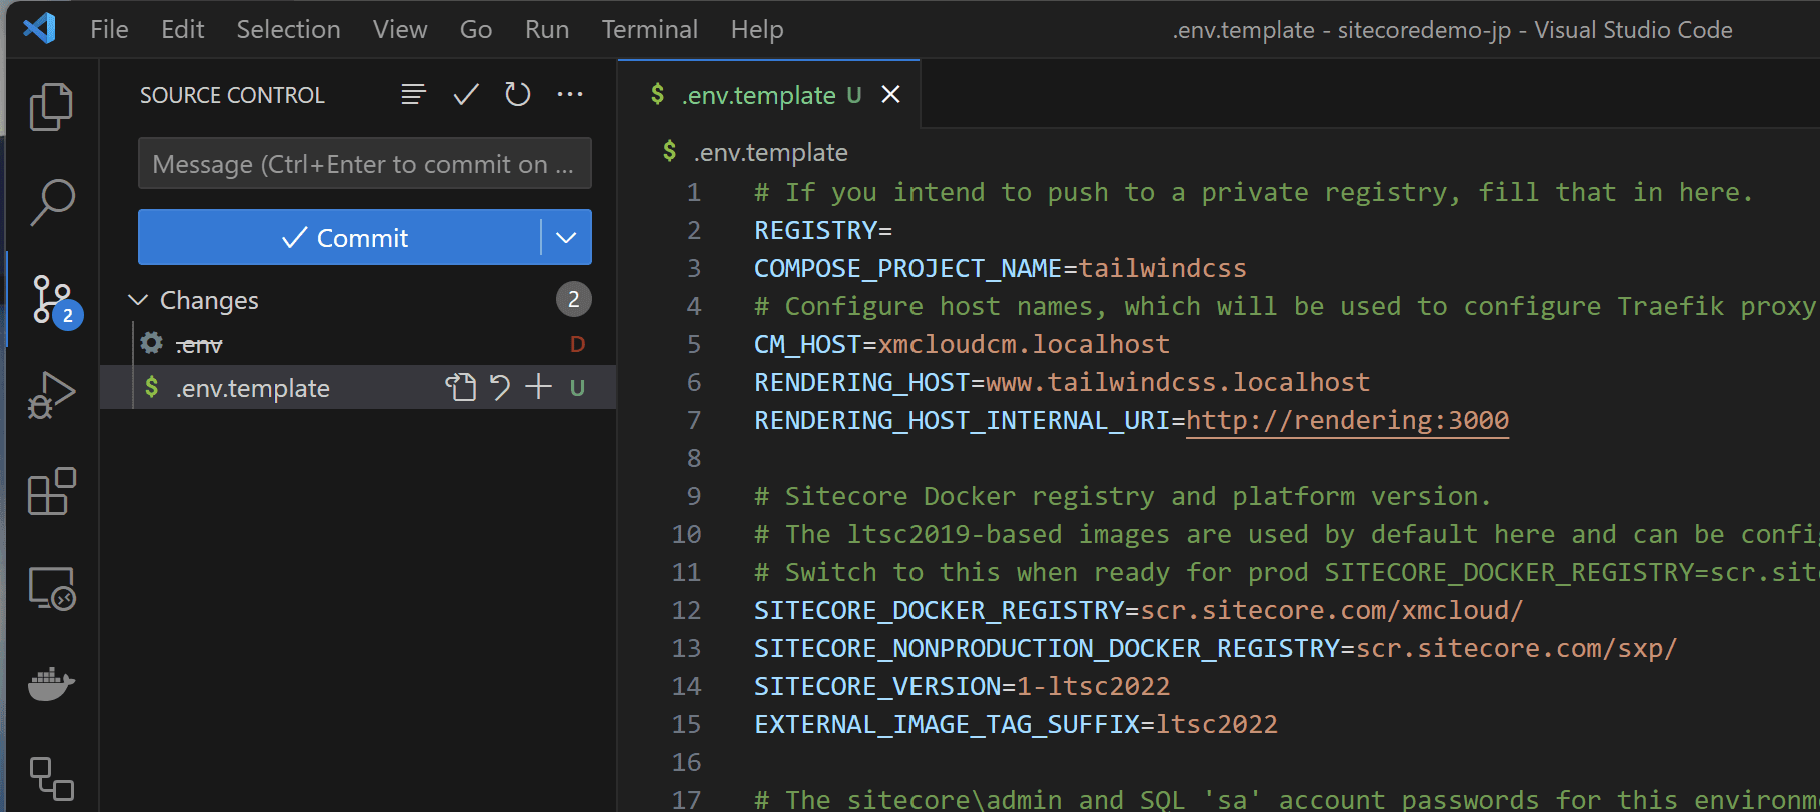Open the Explorer view in activity bar
Screen dimensions: 1820x812
pyautogui.click(x=51, y=106)
